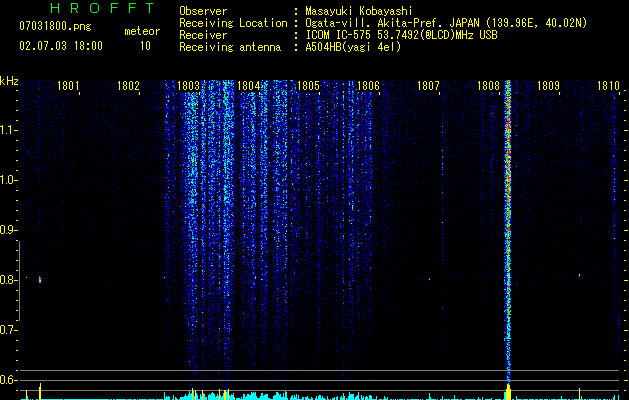629x400 pixels.
Task: Click the 1.0 kHz frequency label
Action: pos(8,180)
